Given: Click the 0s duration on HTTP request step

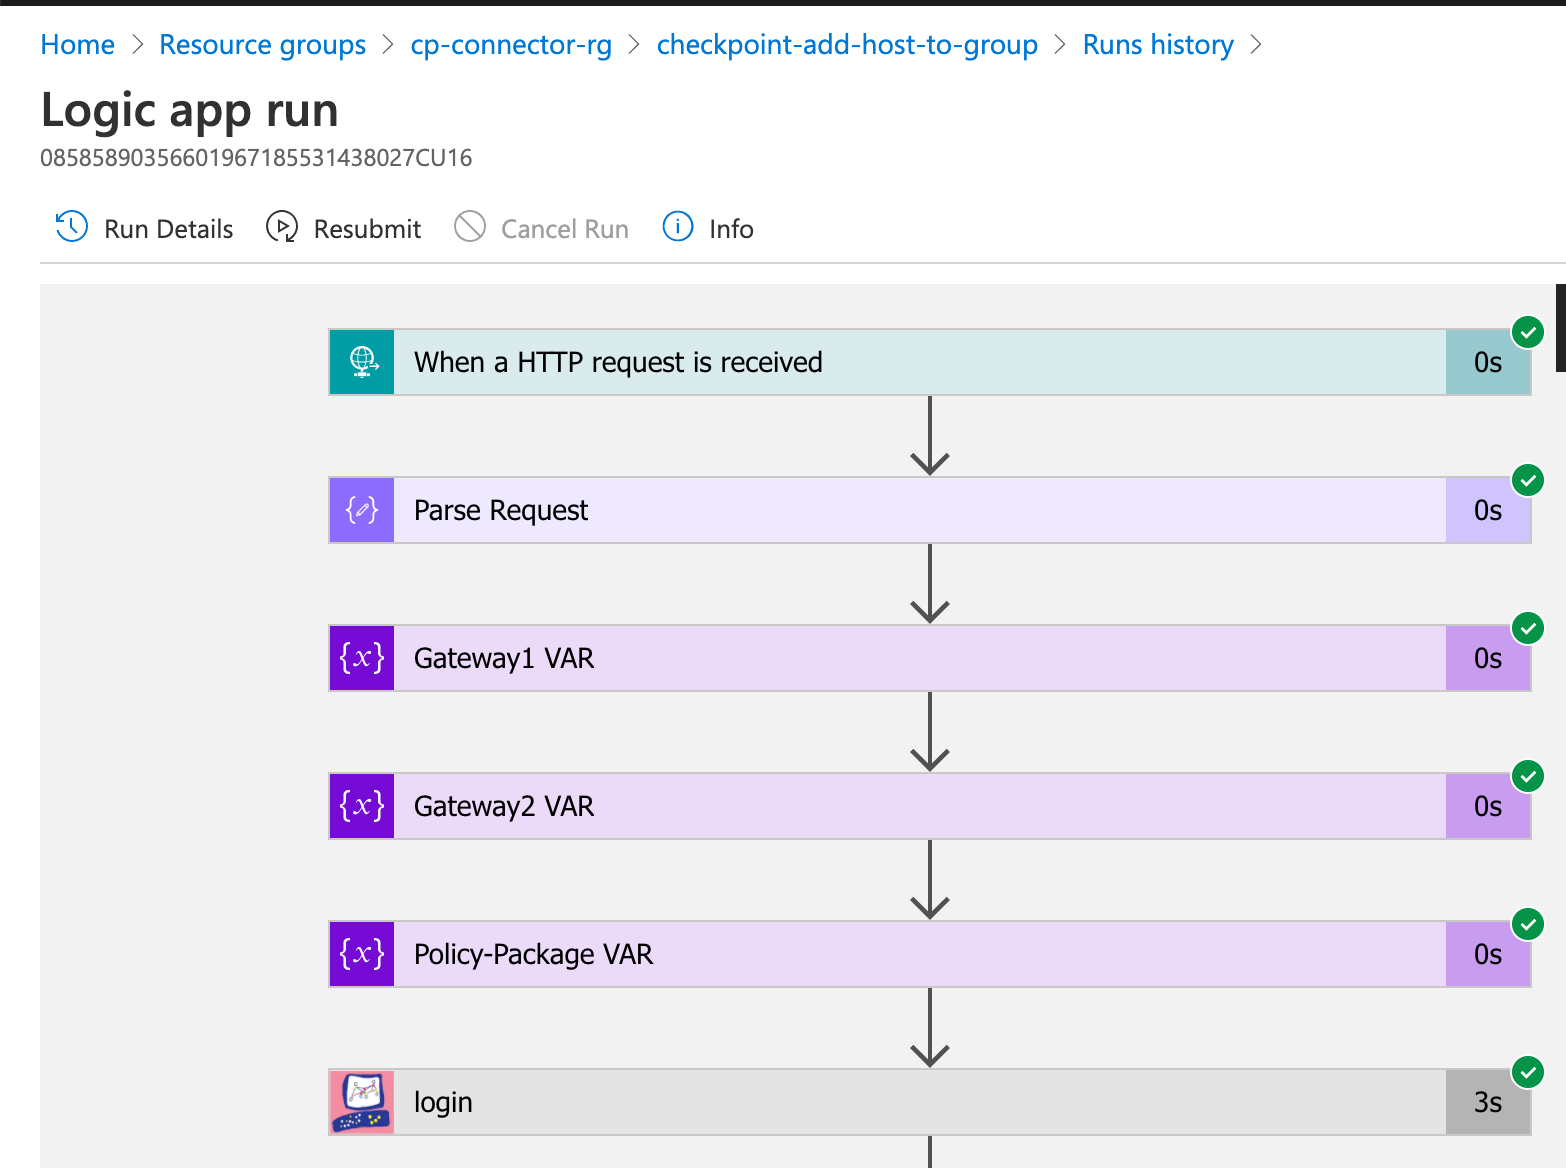Looking at the screenshot, I should pos(1488,362).
